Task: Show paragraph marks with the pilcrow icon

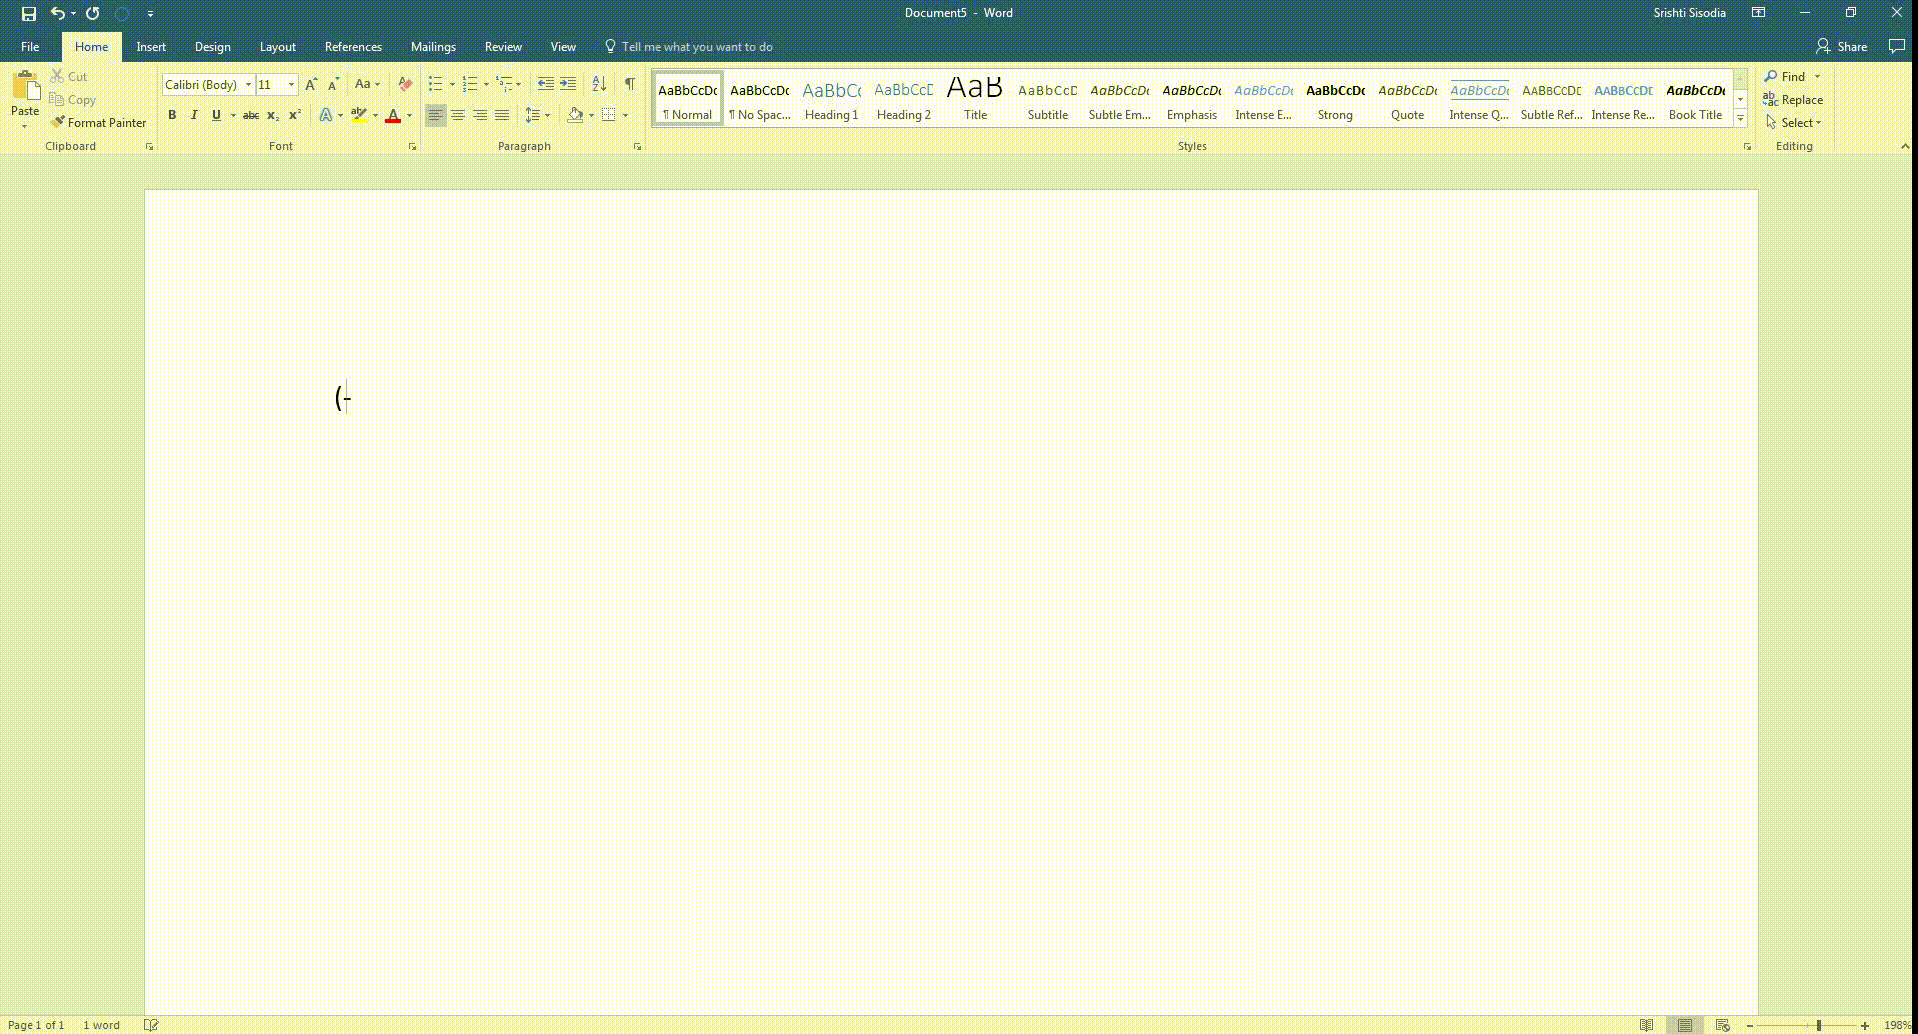Action: point(630,85)
